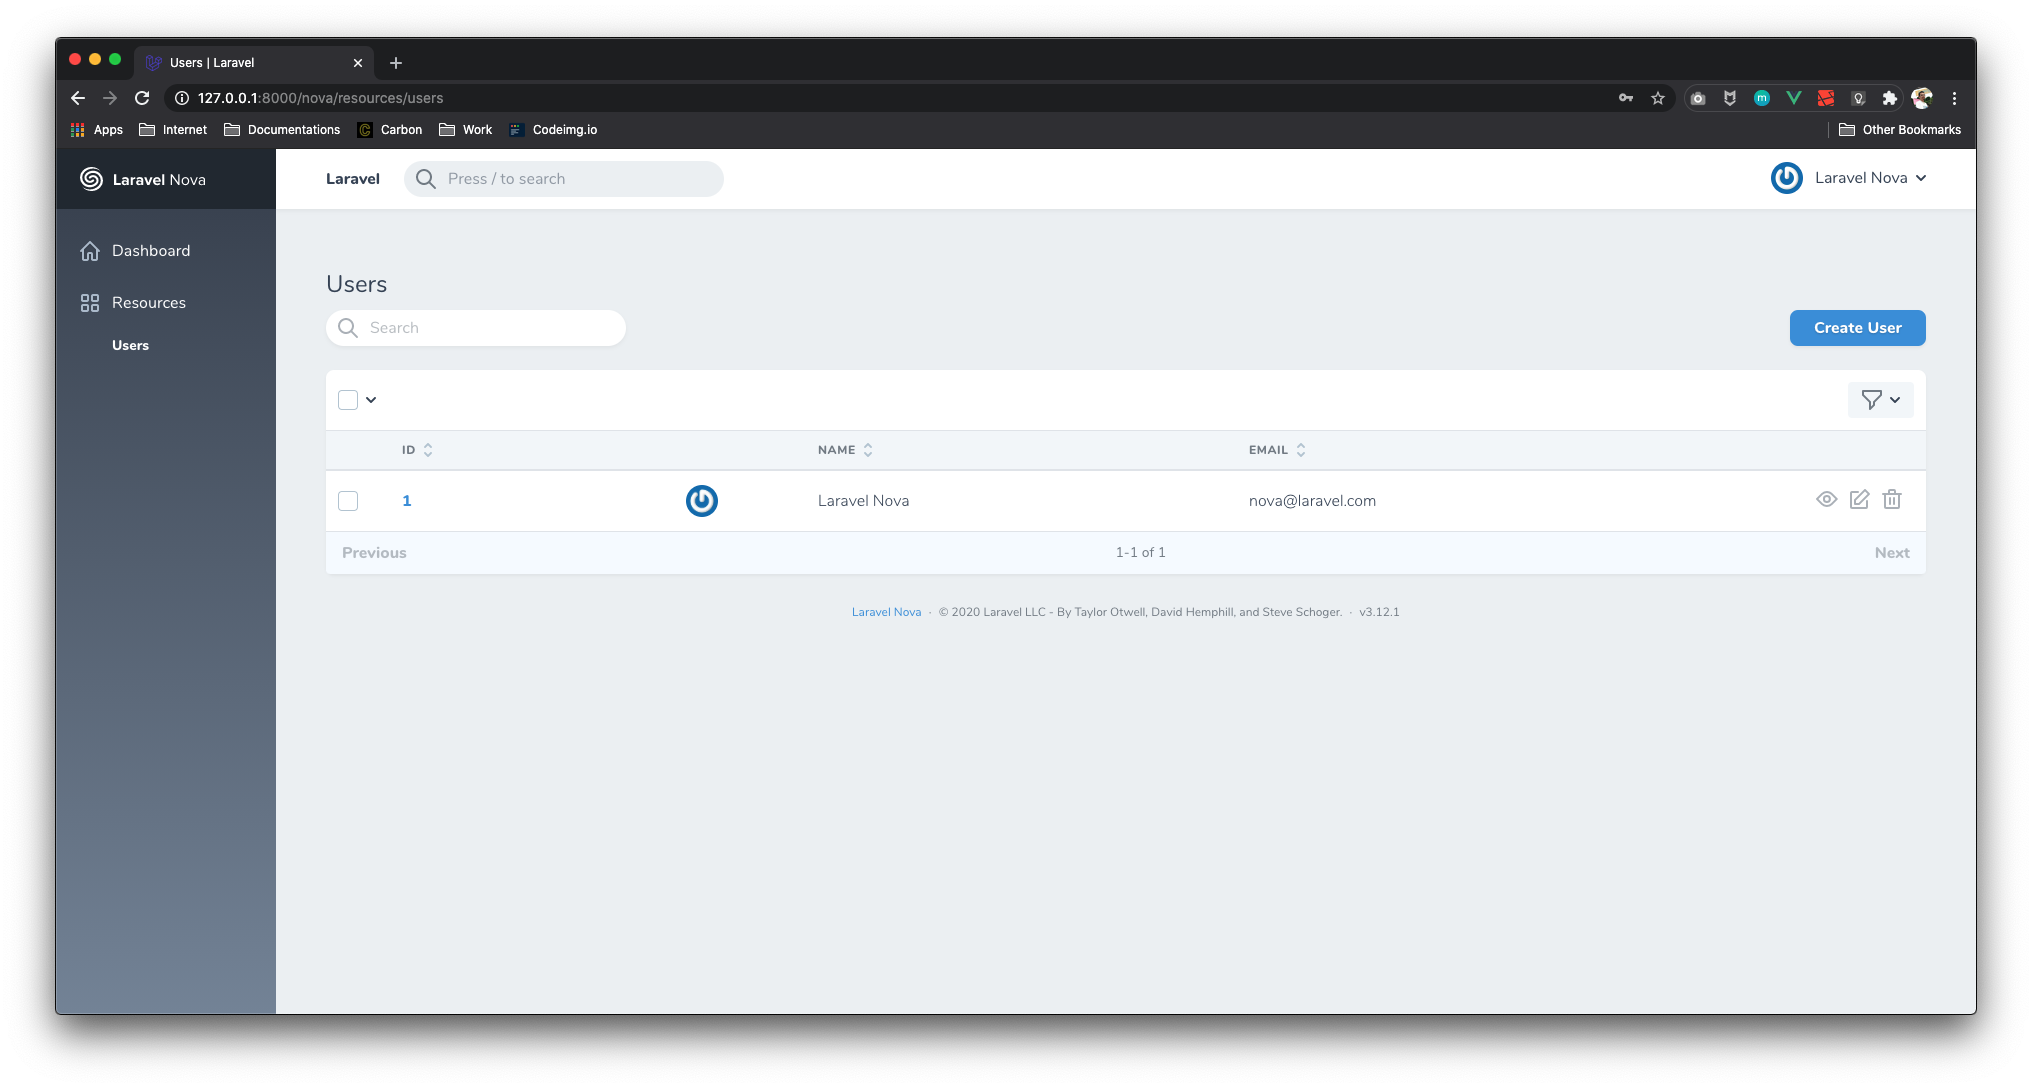2032x1088 pixels.
Task: Click the view eye icon for user row
Action: (x=1826, y=500)
